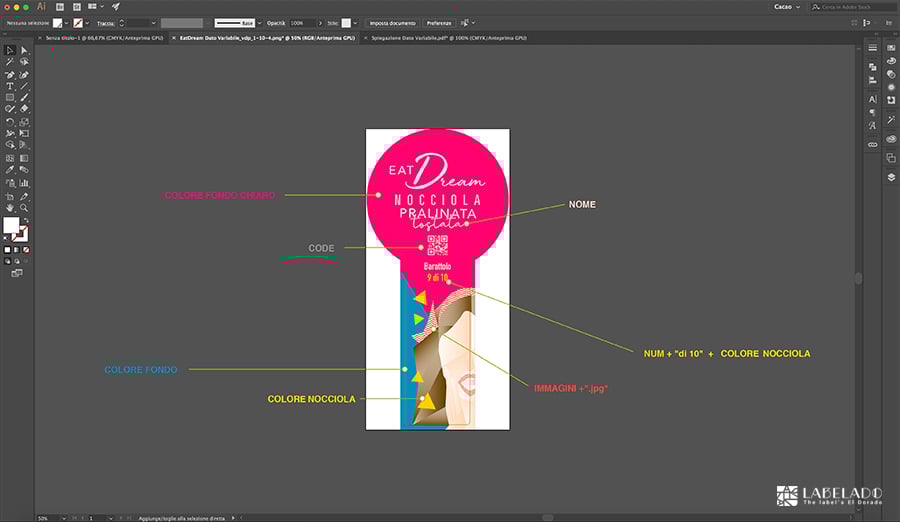Select the Width tool

[x=10, y=133]
